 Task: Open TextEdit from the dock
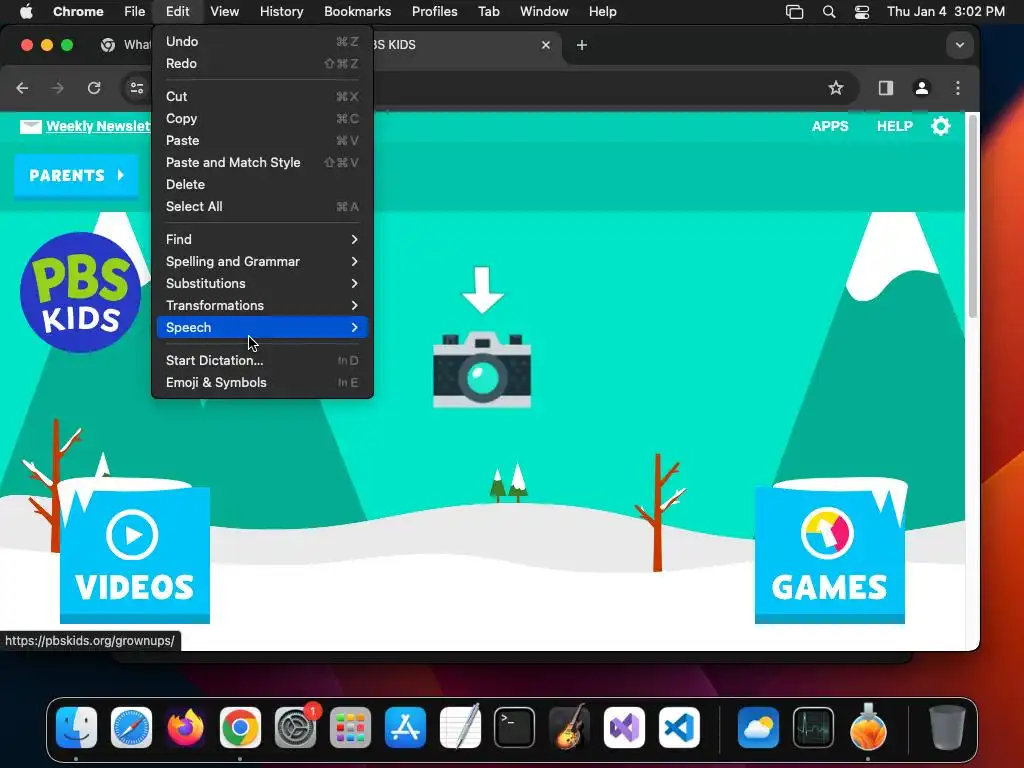tap(460, 728)
